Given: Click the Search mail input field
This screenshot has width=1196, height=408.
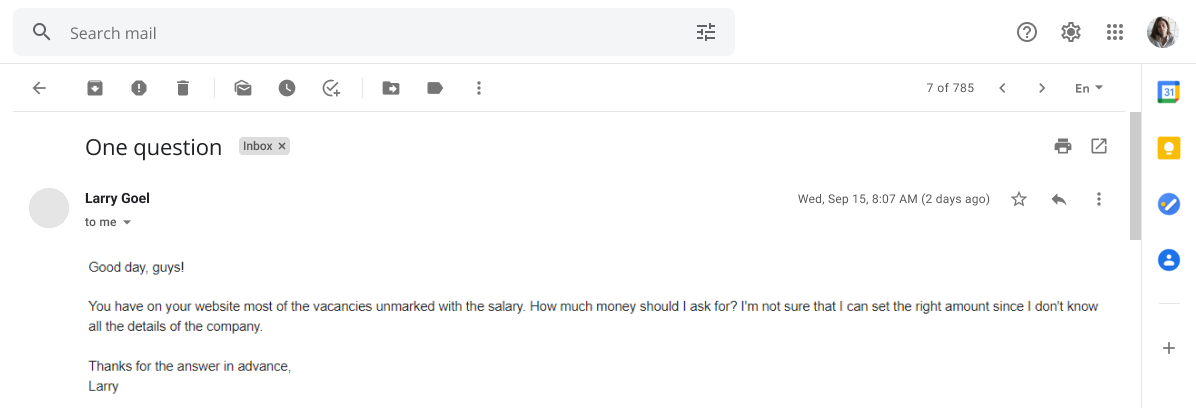Looking at the screenshot, I should coord(374,33).
